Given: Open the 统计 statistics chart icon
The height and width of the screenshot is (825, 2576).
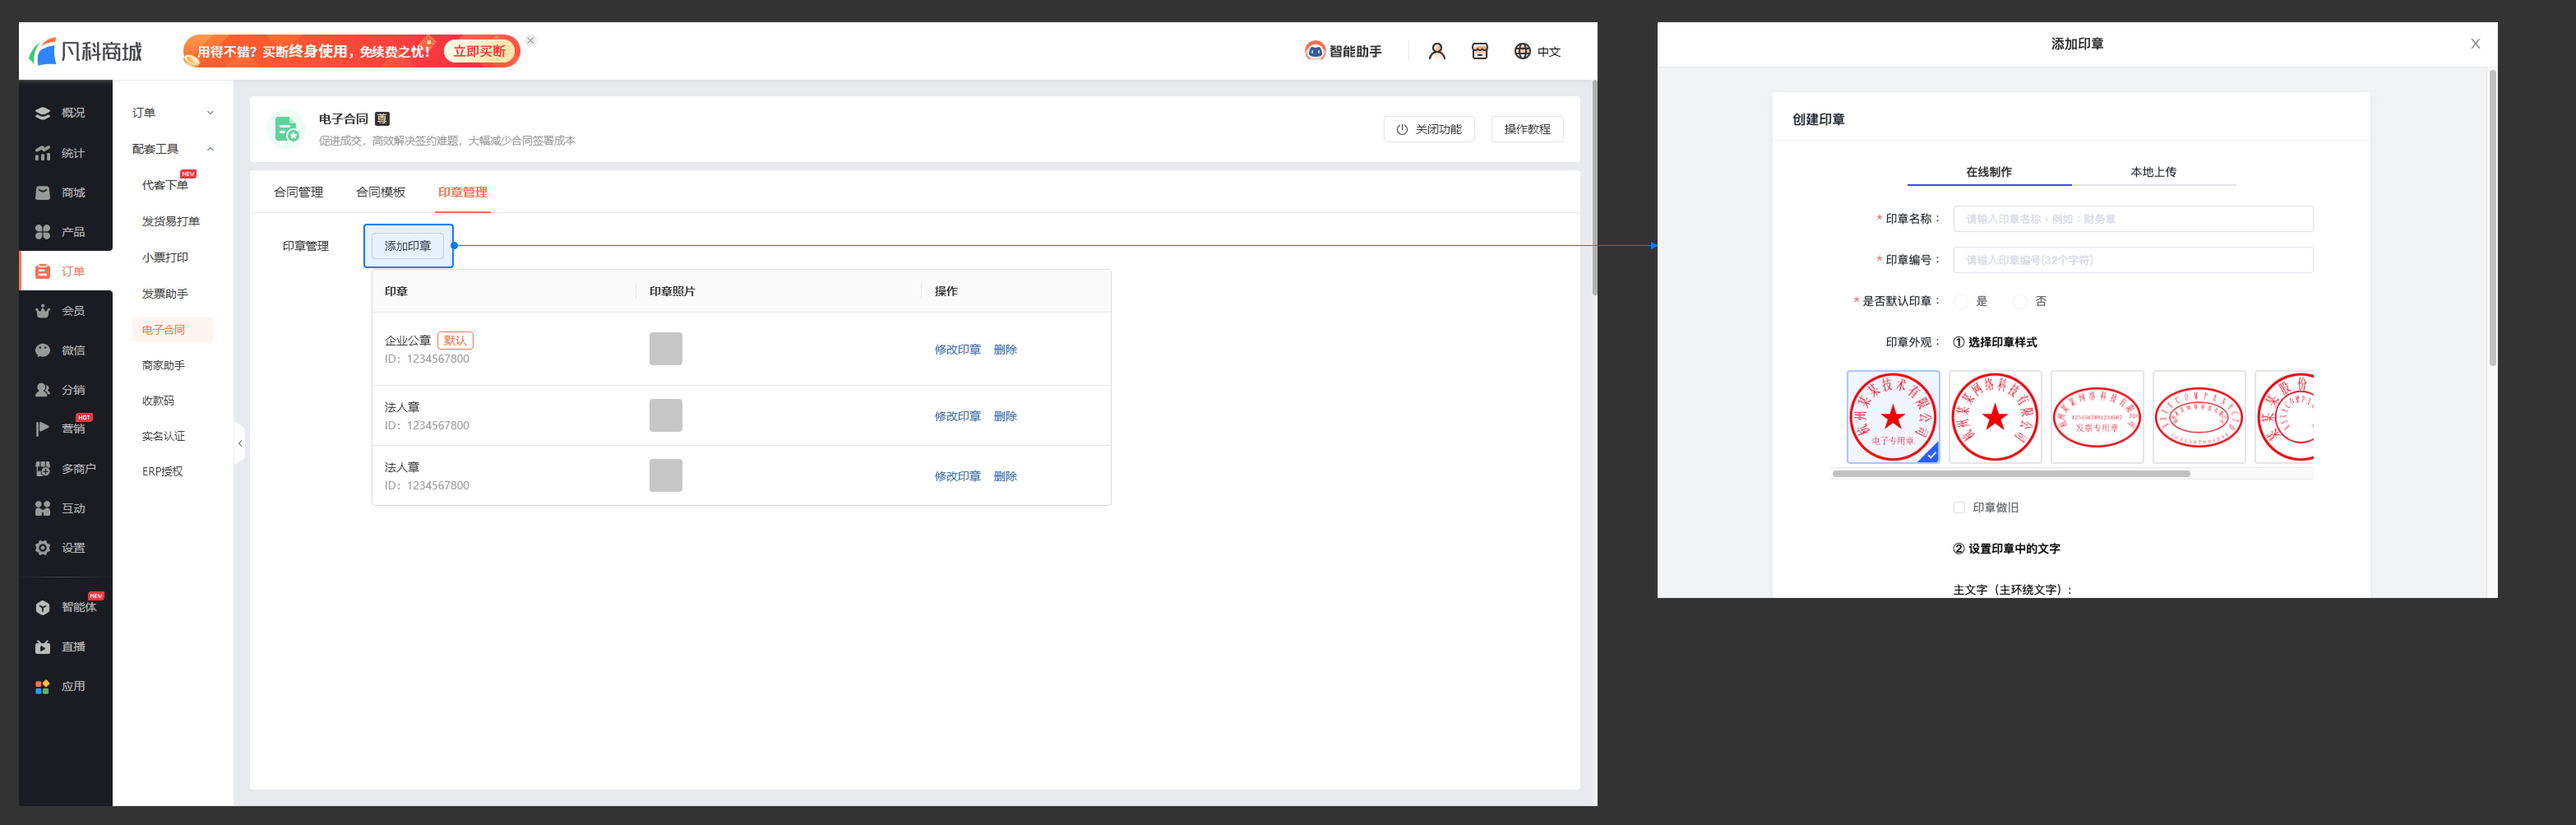Looking at the screenshot, I should click(42, 153).
